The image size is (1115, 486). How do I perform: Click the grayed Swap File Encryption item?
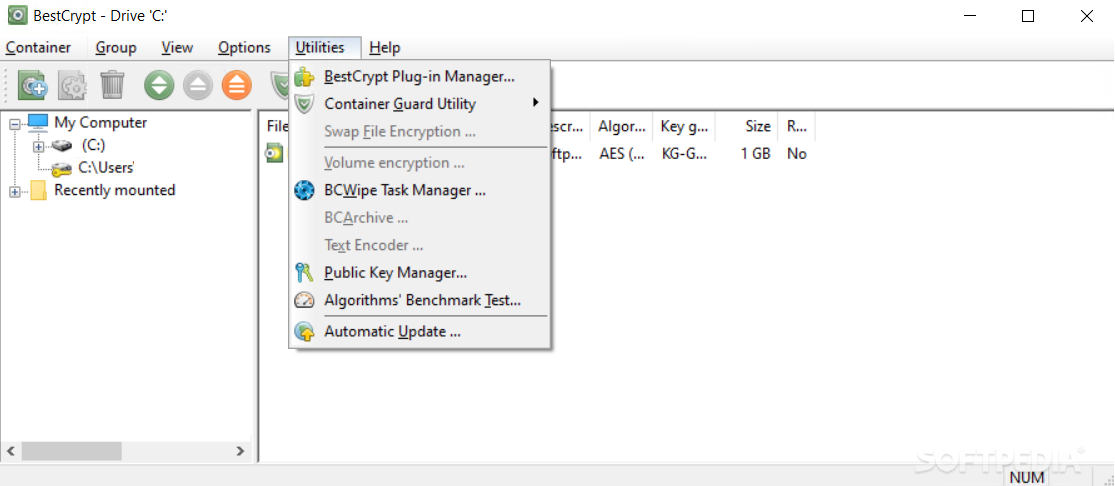point(420,132)
